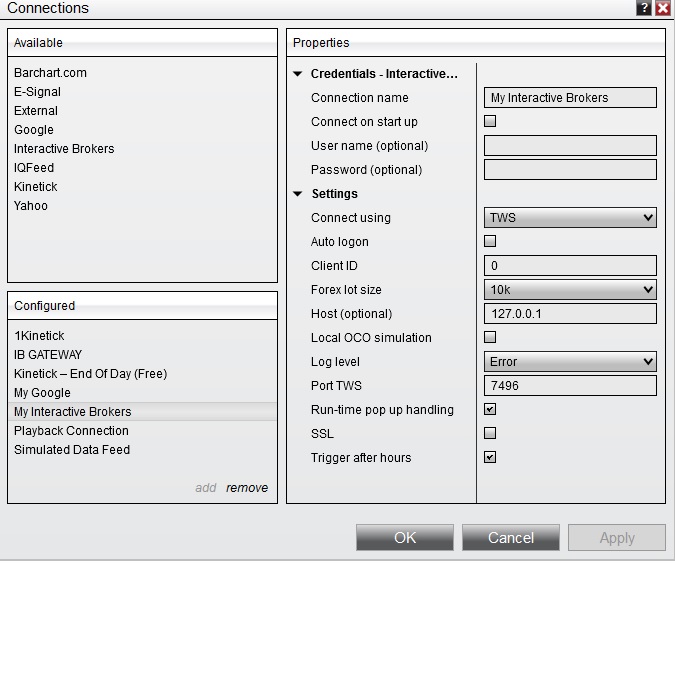Select IB GATEWAY configured connection
The width and height of the screenshot is (675, 680).
142,355
